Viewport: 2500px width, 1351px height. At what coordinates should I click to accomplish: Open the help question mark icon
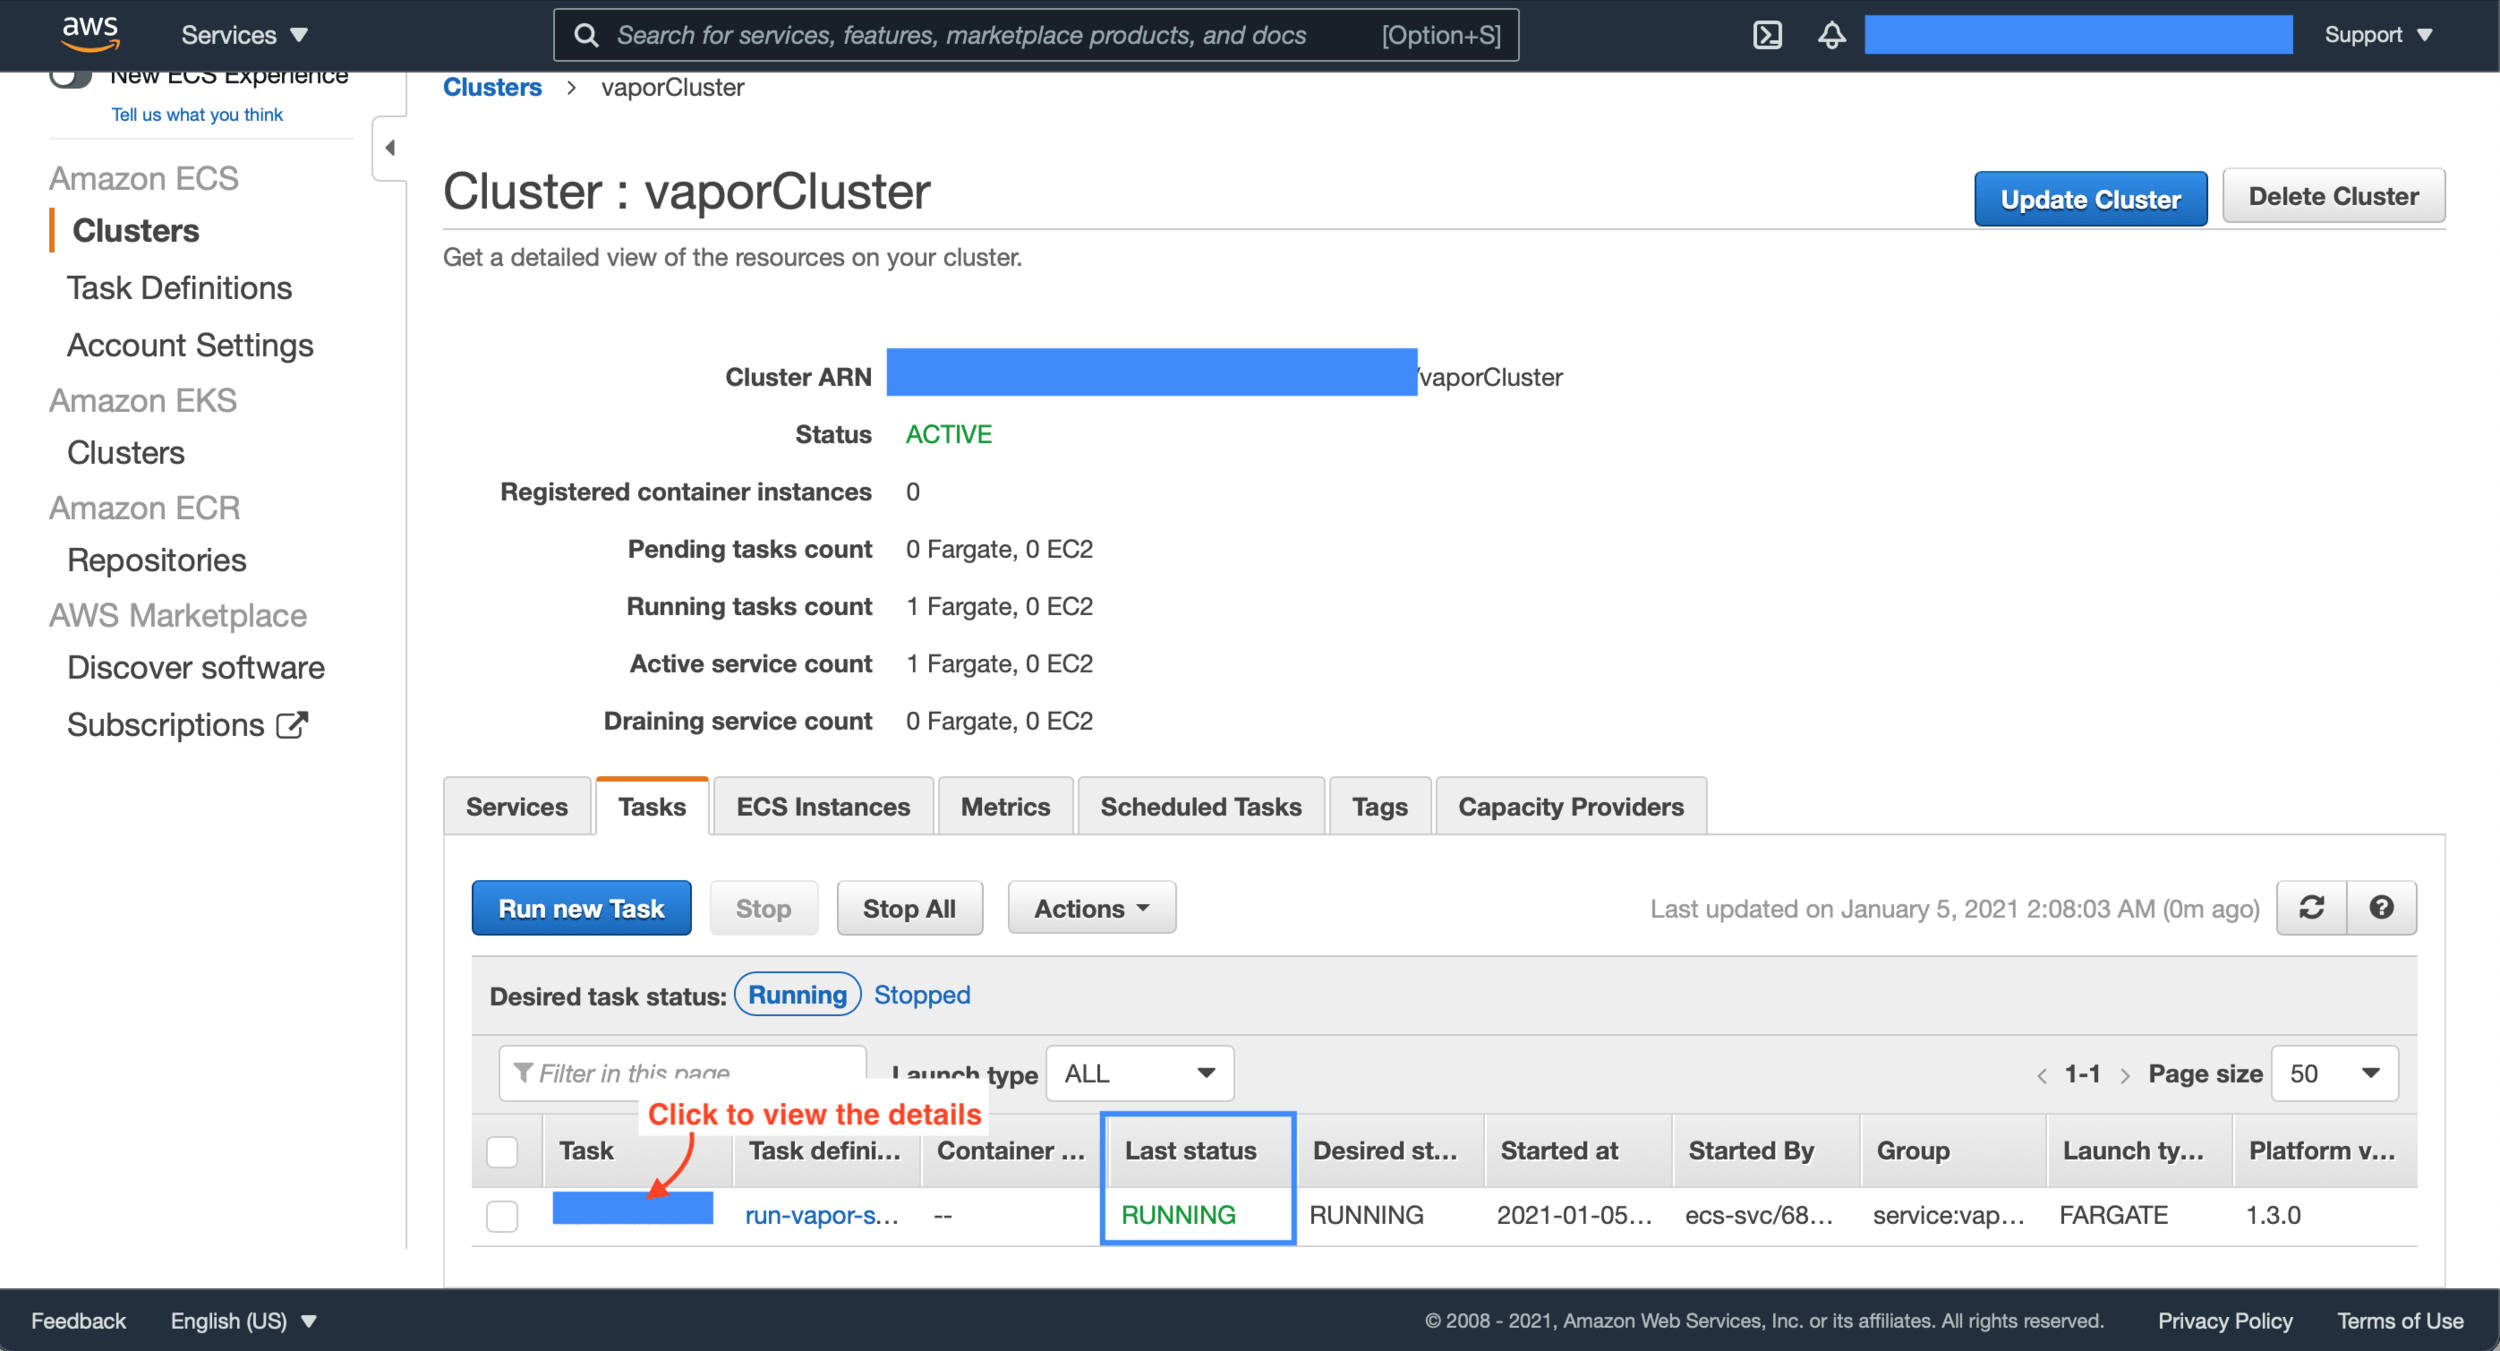(2382, 907)
